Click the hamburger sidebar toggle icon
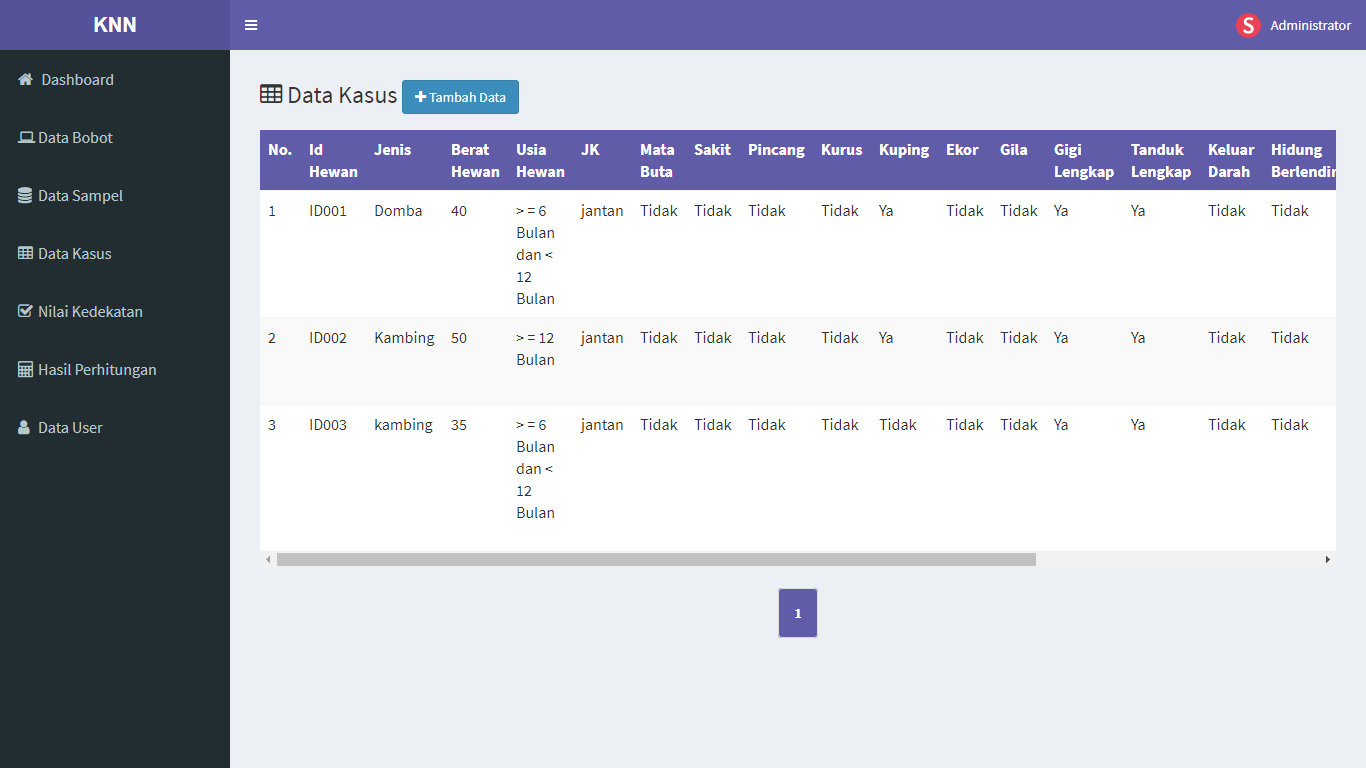1366x768 pixels. coord(251,25)
